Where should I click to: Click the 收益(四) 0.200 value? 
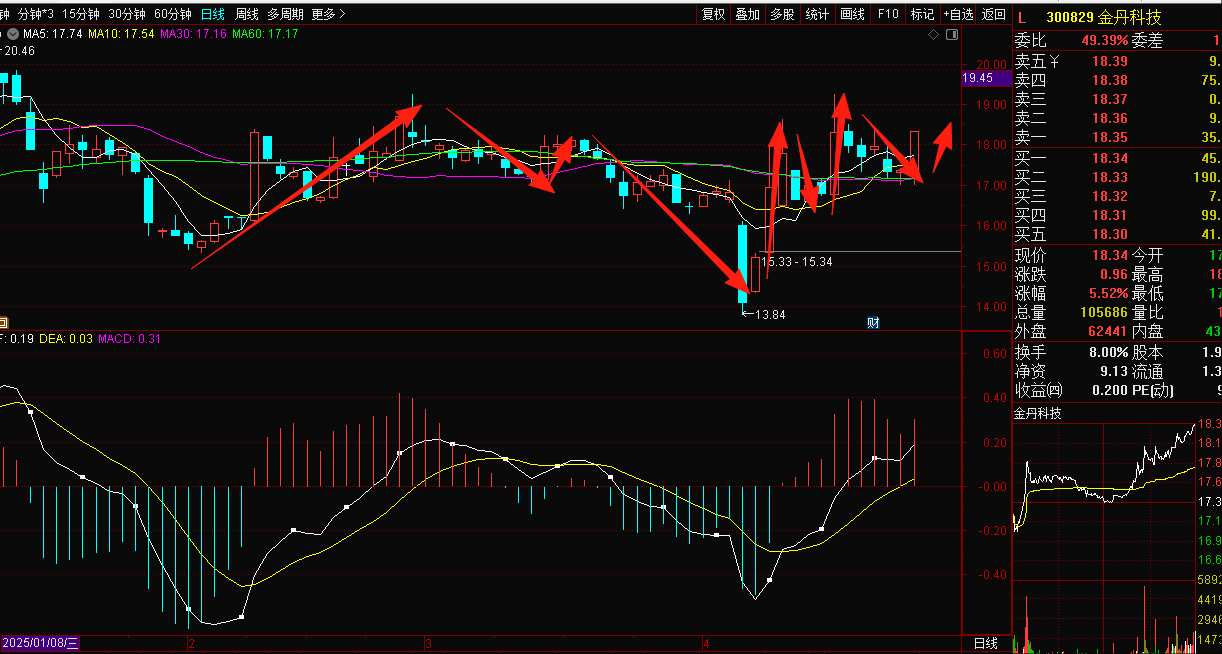pyautogui.click(x=1108, y=390)
